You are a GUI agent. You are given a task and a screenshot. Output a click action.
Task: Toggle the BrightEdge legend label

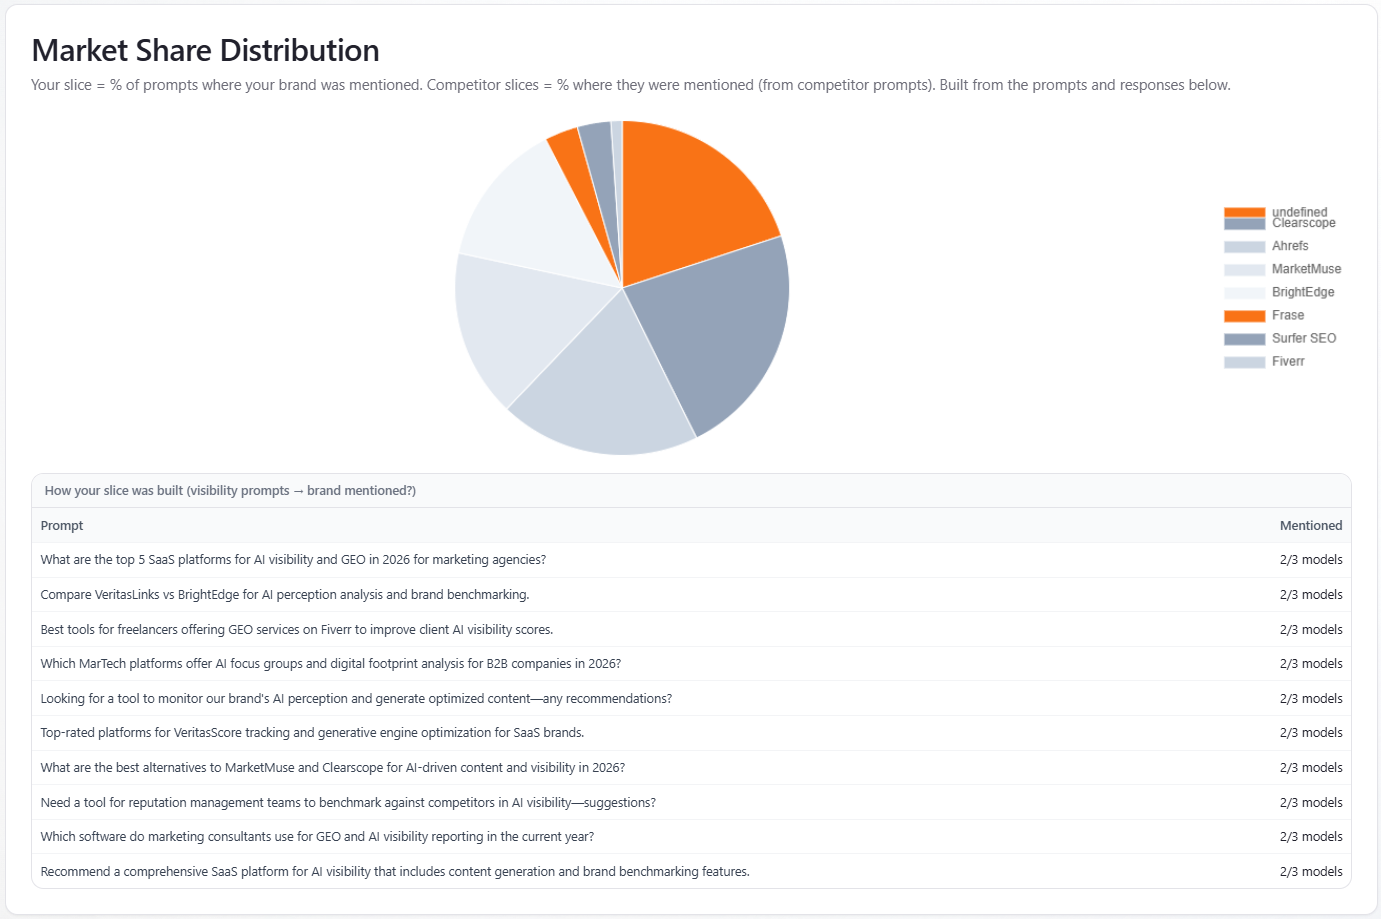[x=1302, y=292]
